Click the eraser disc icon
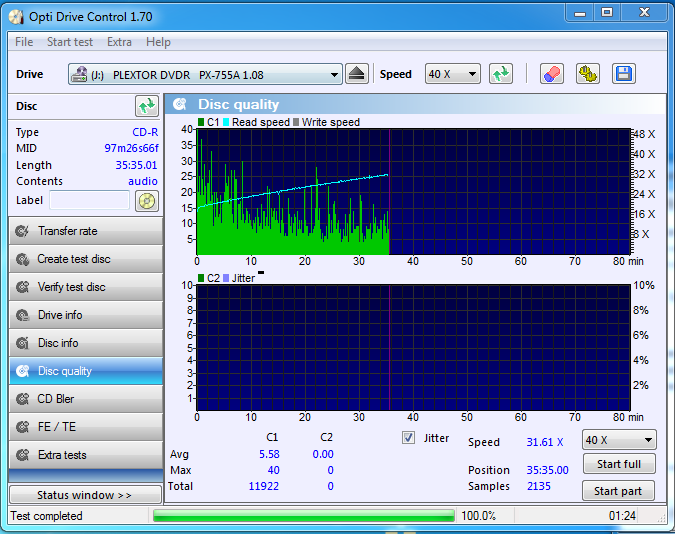This screenshot has height=534, width=675. coord(551,74)
